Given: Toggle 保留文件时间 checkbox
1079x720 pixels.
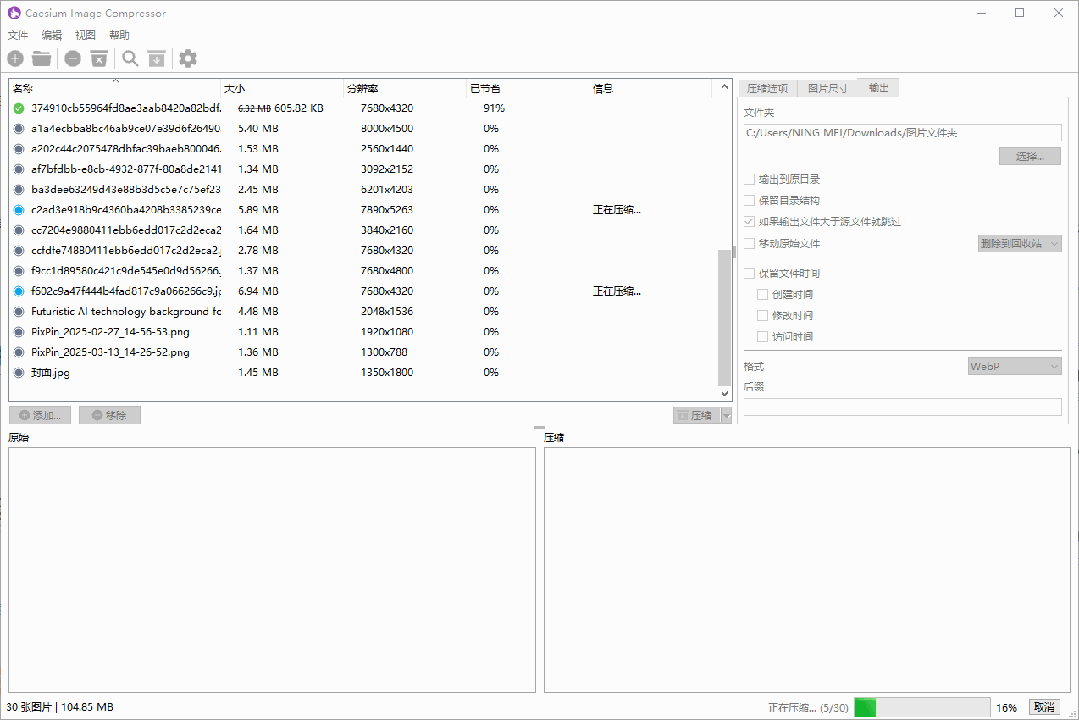Looking at the screenshot, I should [749, 273].
